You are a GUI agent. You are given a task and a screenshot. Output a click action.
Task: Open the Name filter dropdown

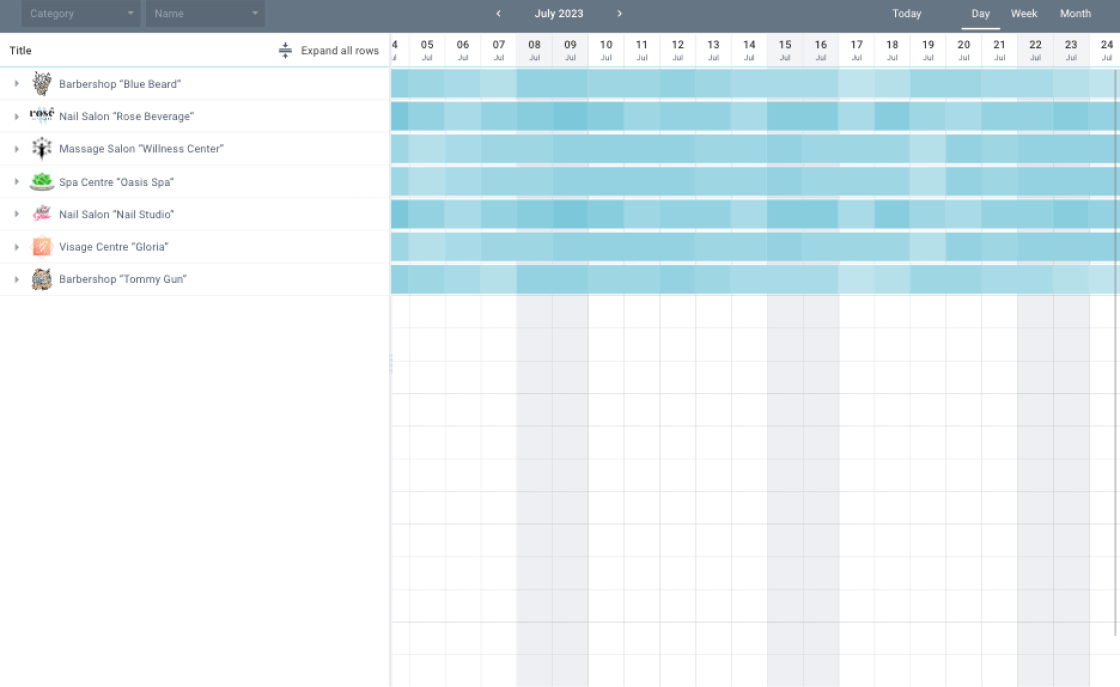pos(204,13)
